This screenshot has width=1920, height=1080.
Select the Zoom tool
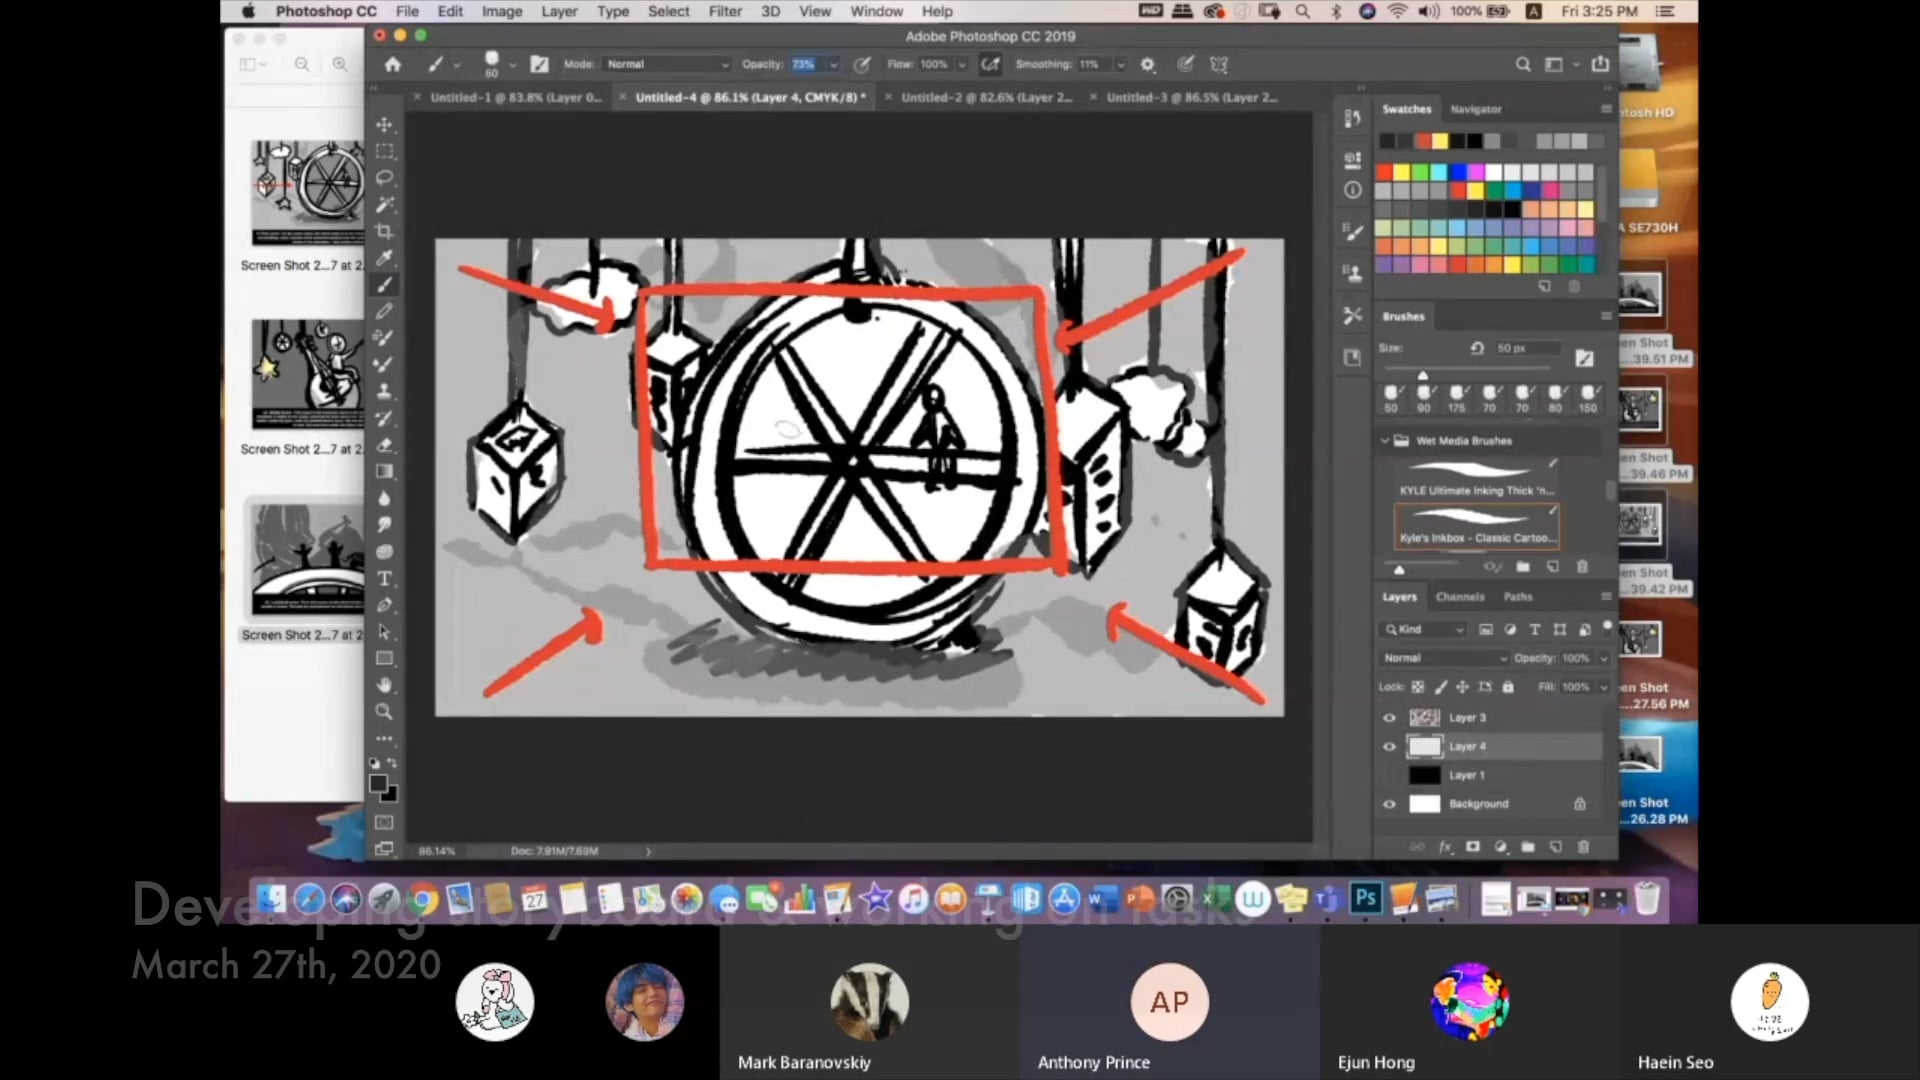click(x=384, y=711)
